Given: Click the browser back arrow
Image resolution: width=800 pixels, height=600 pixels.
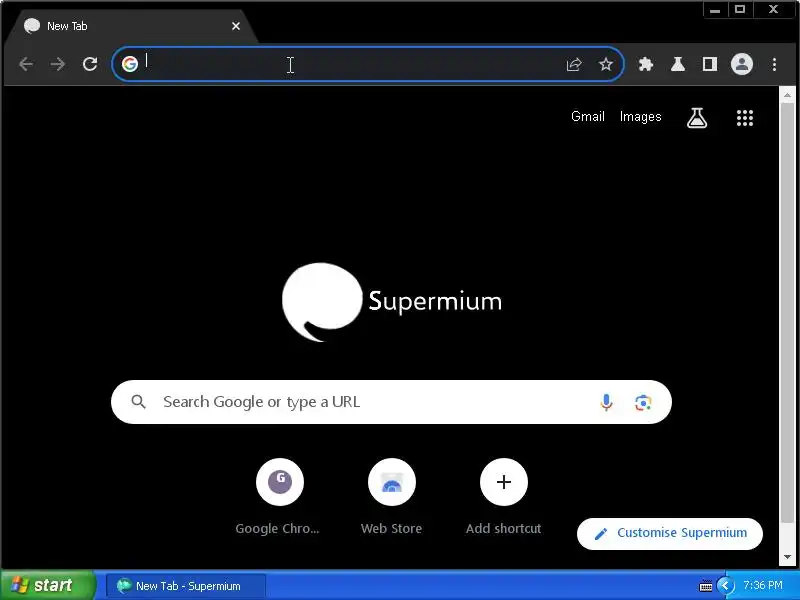Looking at the screenshot, I should (x=26, y=64).
